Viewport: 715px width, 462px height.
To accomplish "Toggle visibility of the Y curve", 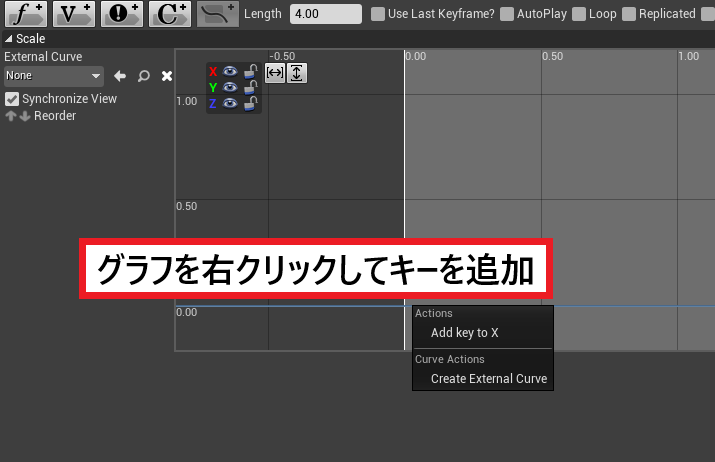I will click(x=230, y=87).
